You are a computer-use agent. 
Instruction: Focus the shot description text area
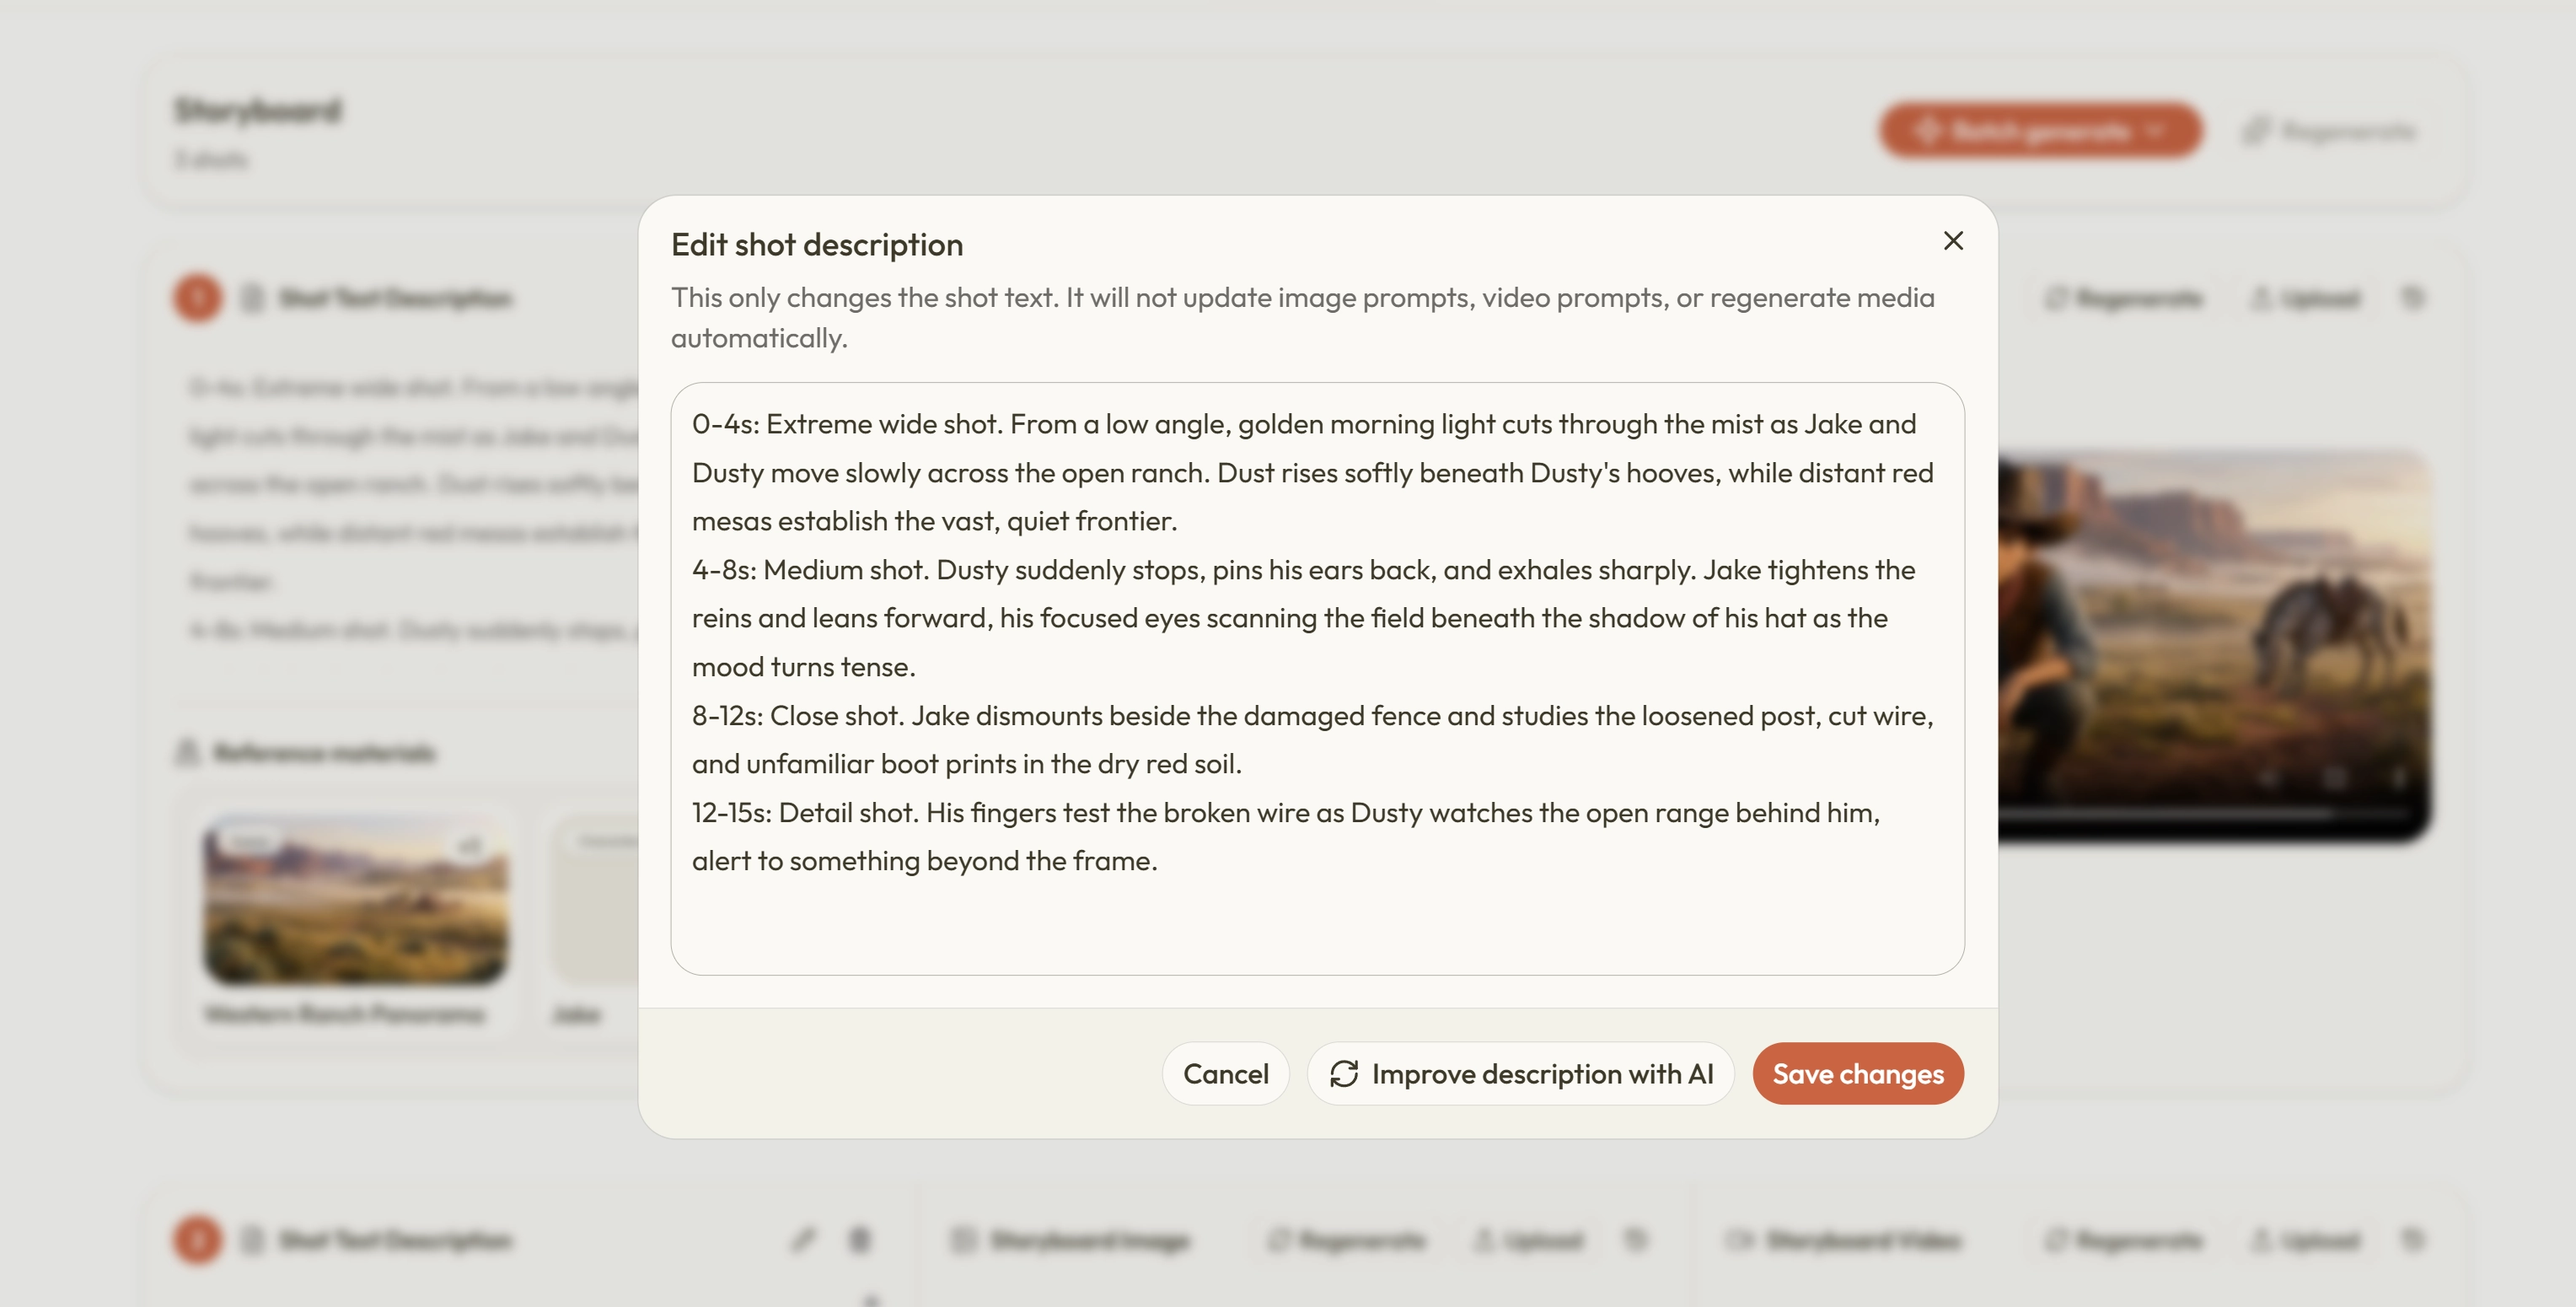click(x=1317, y=678)
